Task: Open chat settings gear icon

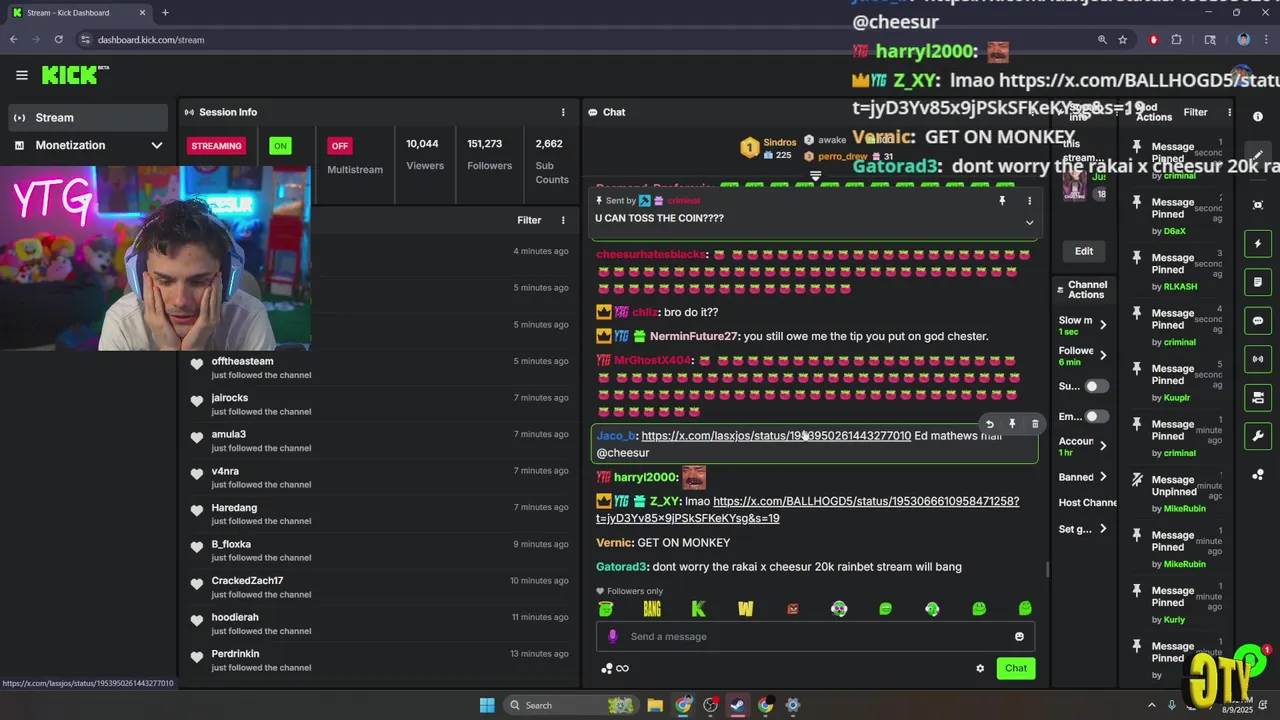Action: [x=980, y=668]
